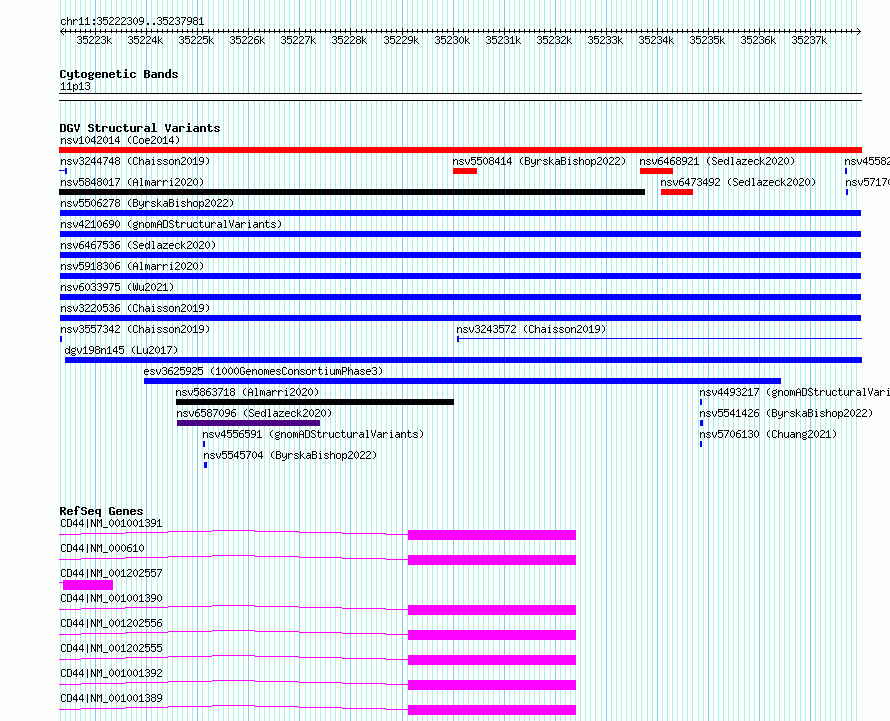Image resolution: width=890 pixels, height=721 pixels.
Task: Click the CD44|NM_001001389 transcript label
Action: pos(111,698)
